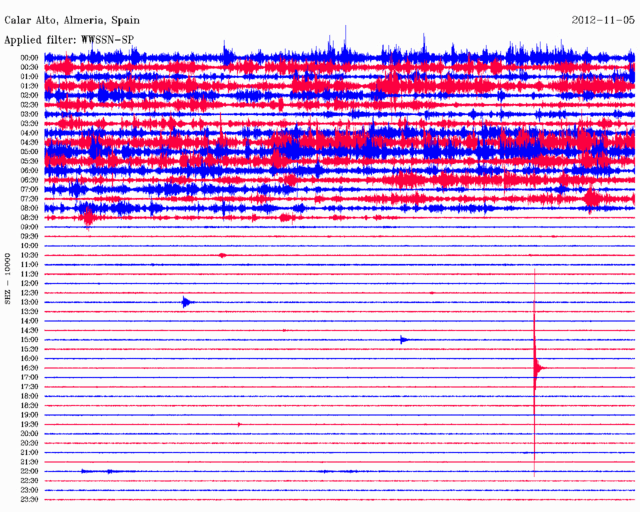The height and width of the screenshot is (512, 640).
Task: Select the 18:00 time label
Action: (29, 396)
